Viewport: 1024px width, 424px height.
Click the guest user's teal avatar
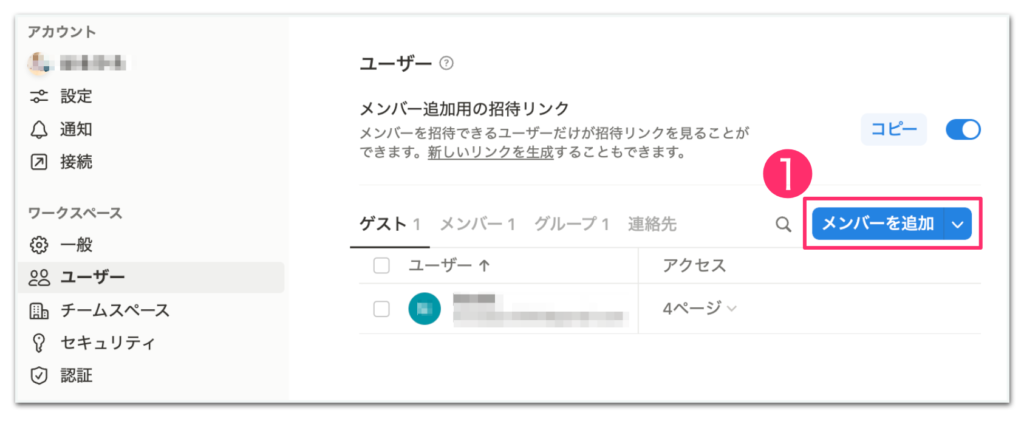point(424,309)
